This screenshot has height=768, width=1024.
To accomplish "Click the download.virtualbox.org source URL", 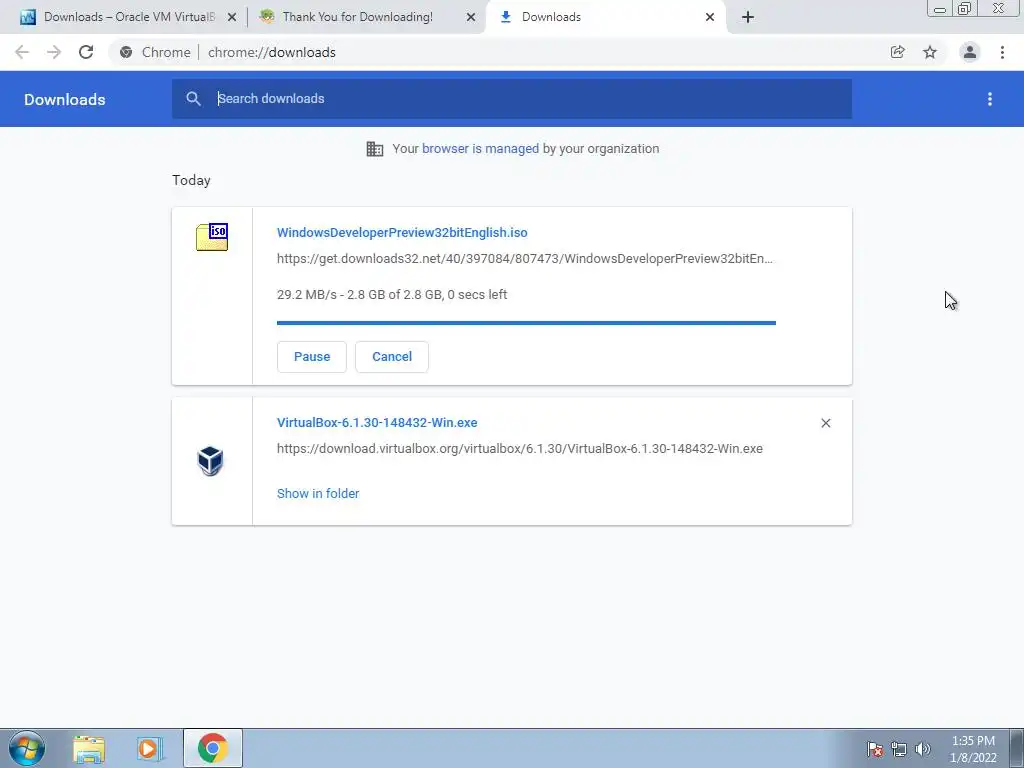I will pos(520,449).
